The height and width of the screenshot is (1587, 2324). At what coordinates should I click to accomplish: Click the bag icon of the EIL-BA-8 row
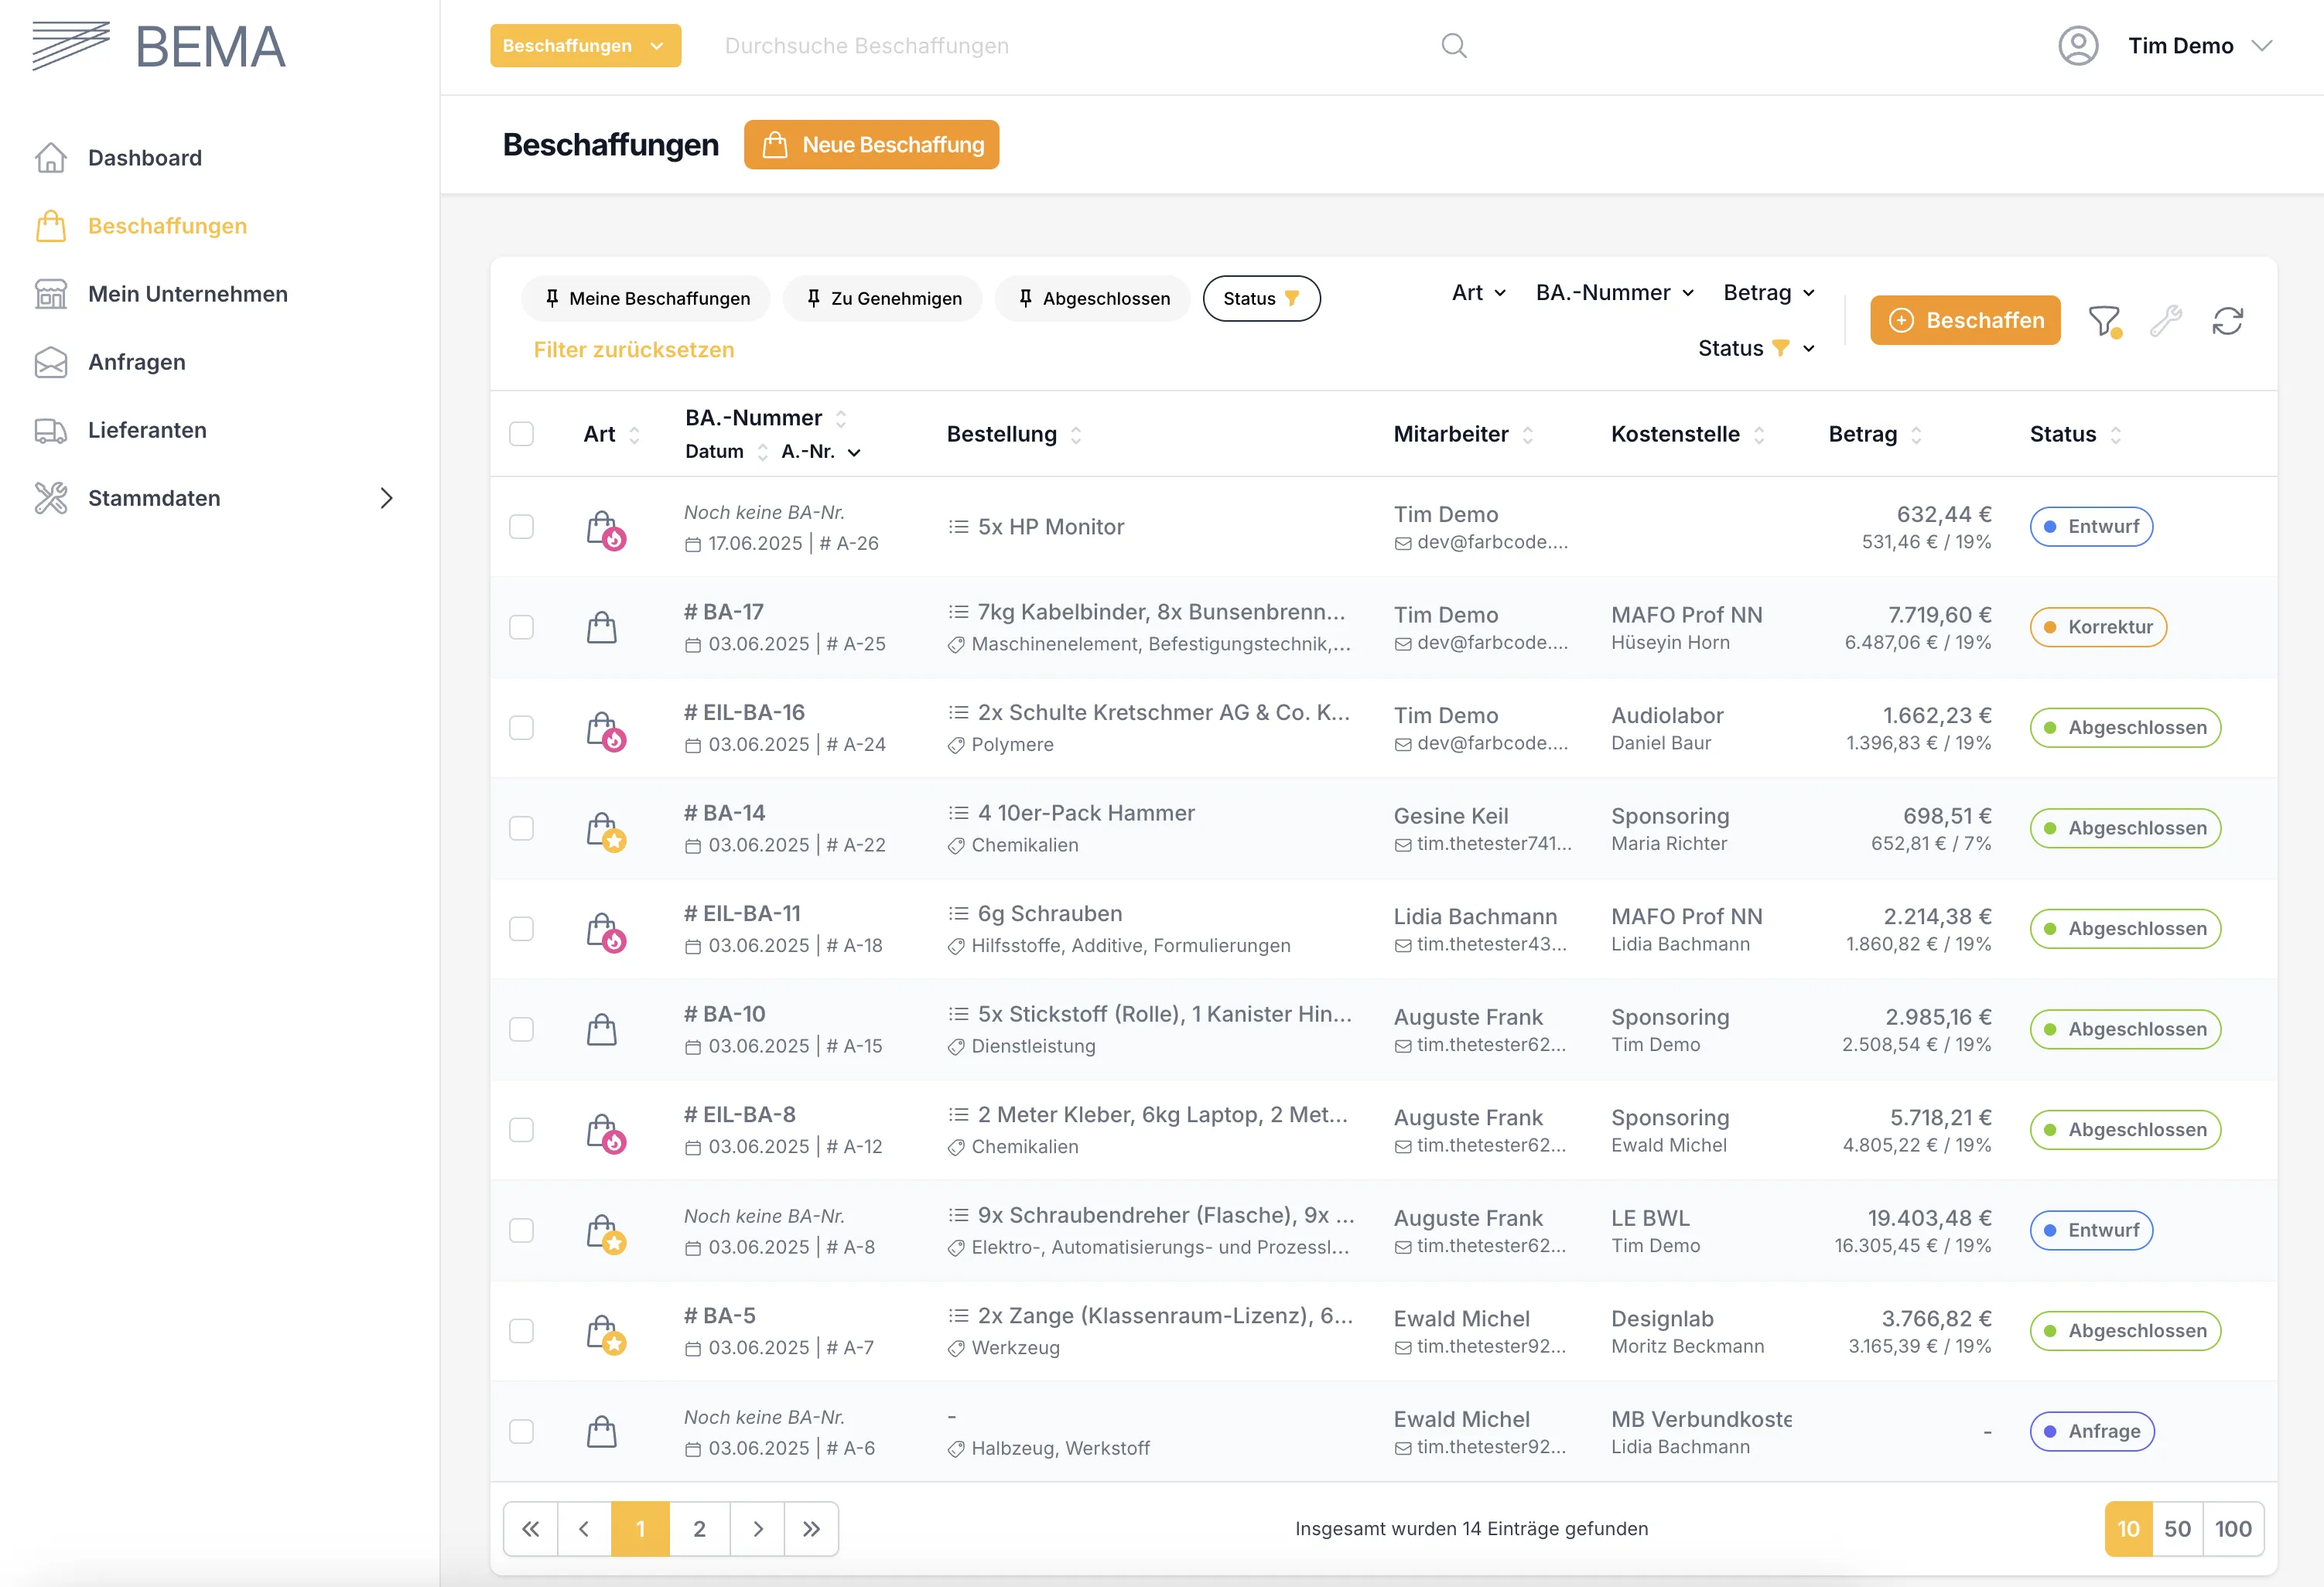tap(605, 1132)
